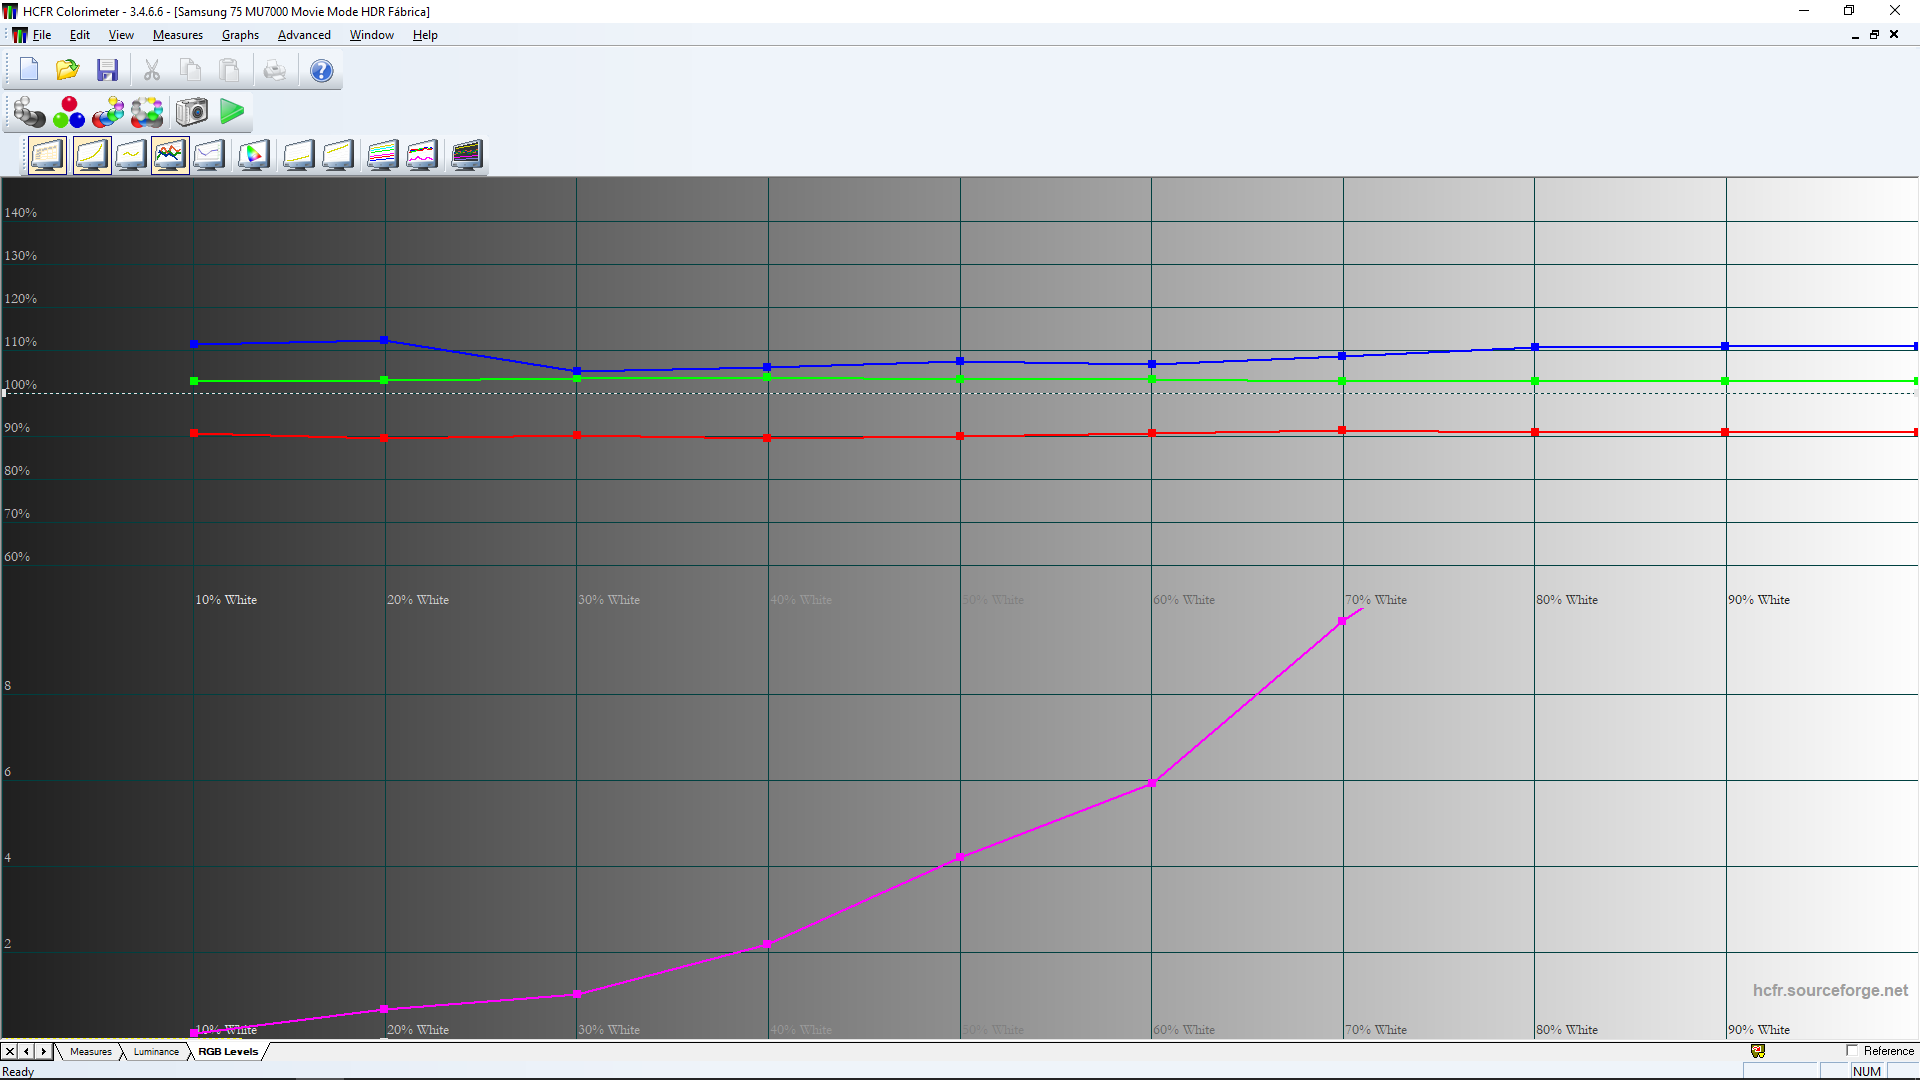
Task: Click the grayscale measurement spheres icon
Action: [x=29, y=112]
